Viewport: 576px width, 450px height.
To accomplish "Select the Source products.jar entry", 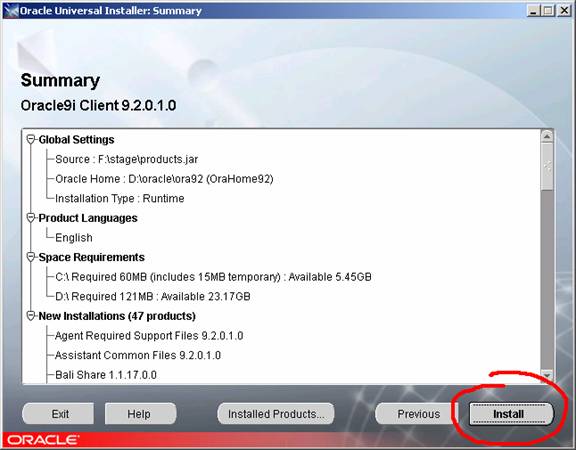I will 126,159.
